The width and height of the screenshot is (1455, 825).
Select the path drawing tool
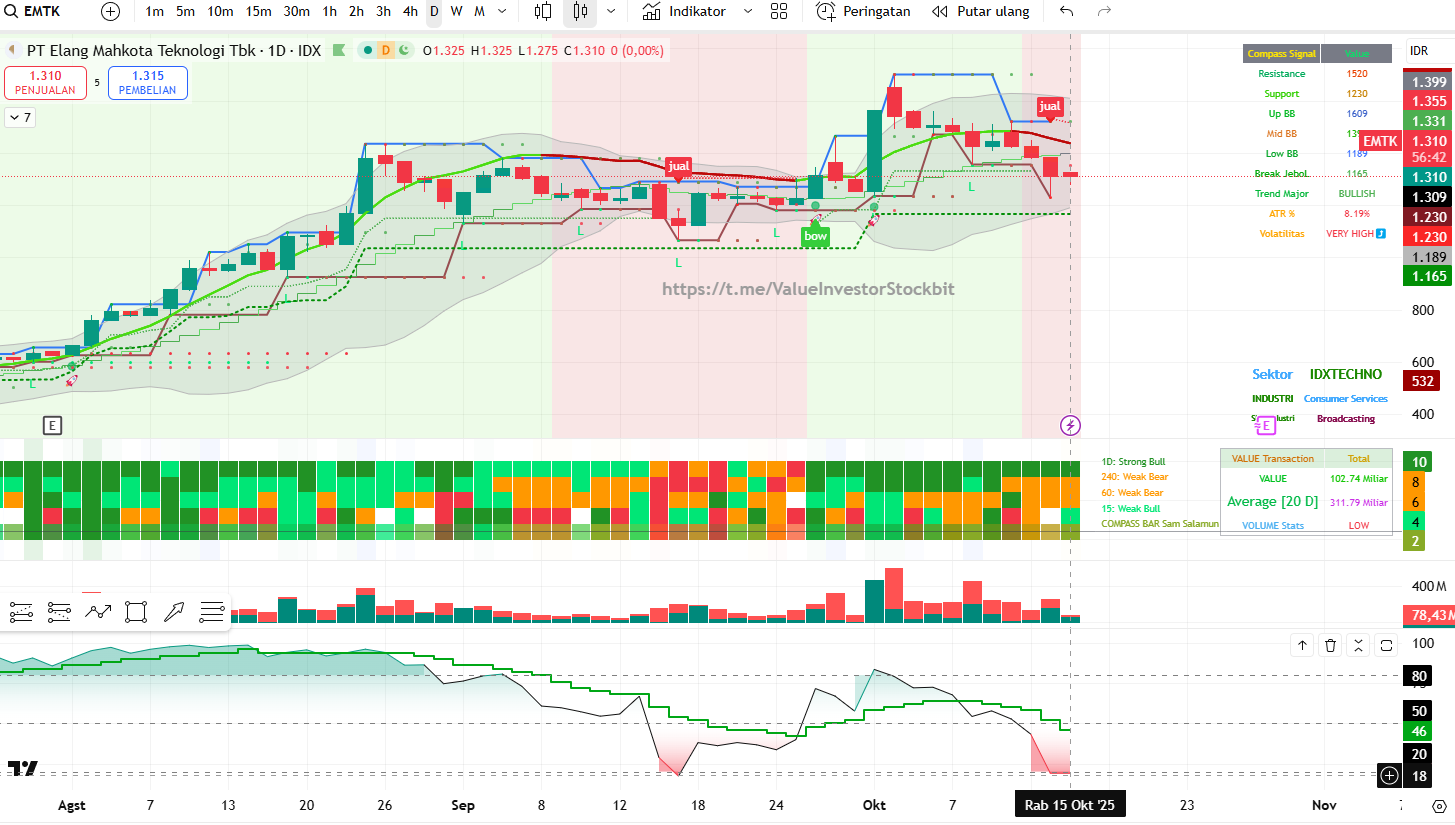click(x=98, y=612)
